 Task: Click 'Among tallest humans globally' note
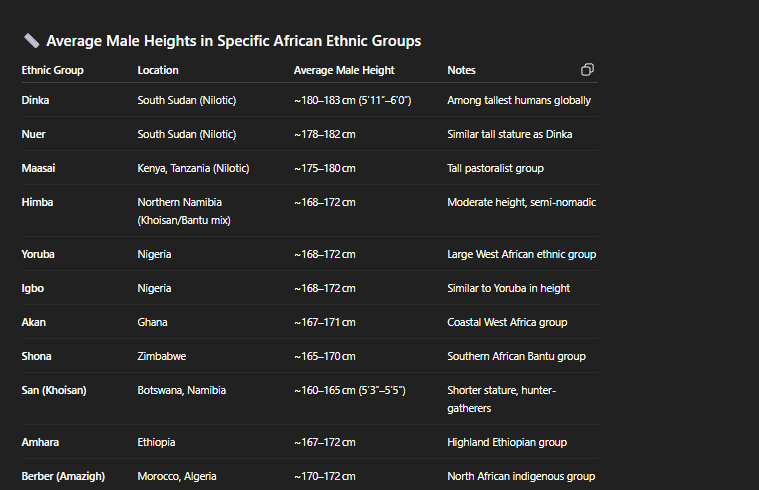coord(519,100)
